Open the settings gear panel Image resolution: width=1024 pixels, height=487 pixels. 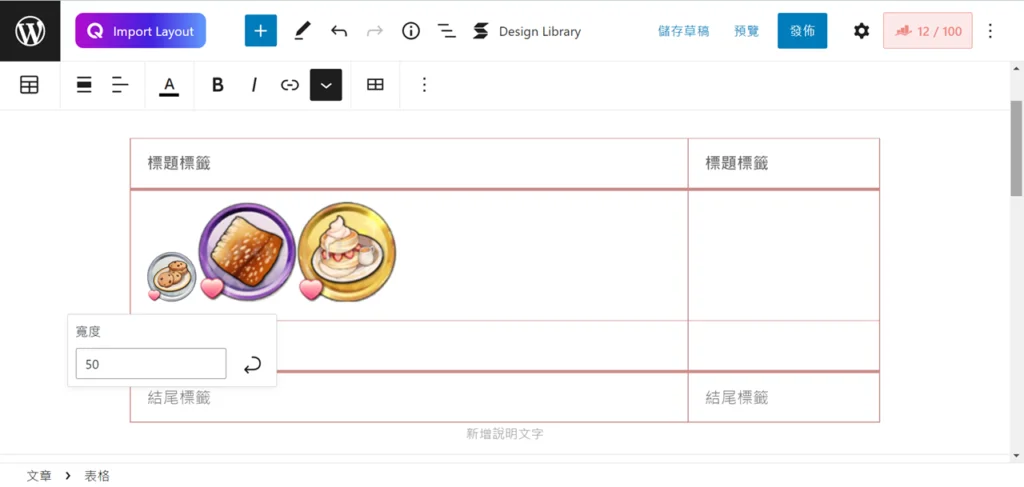(862, 31)
